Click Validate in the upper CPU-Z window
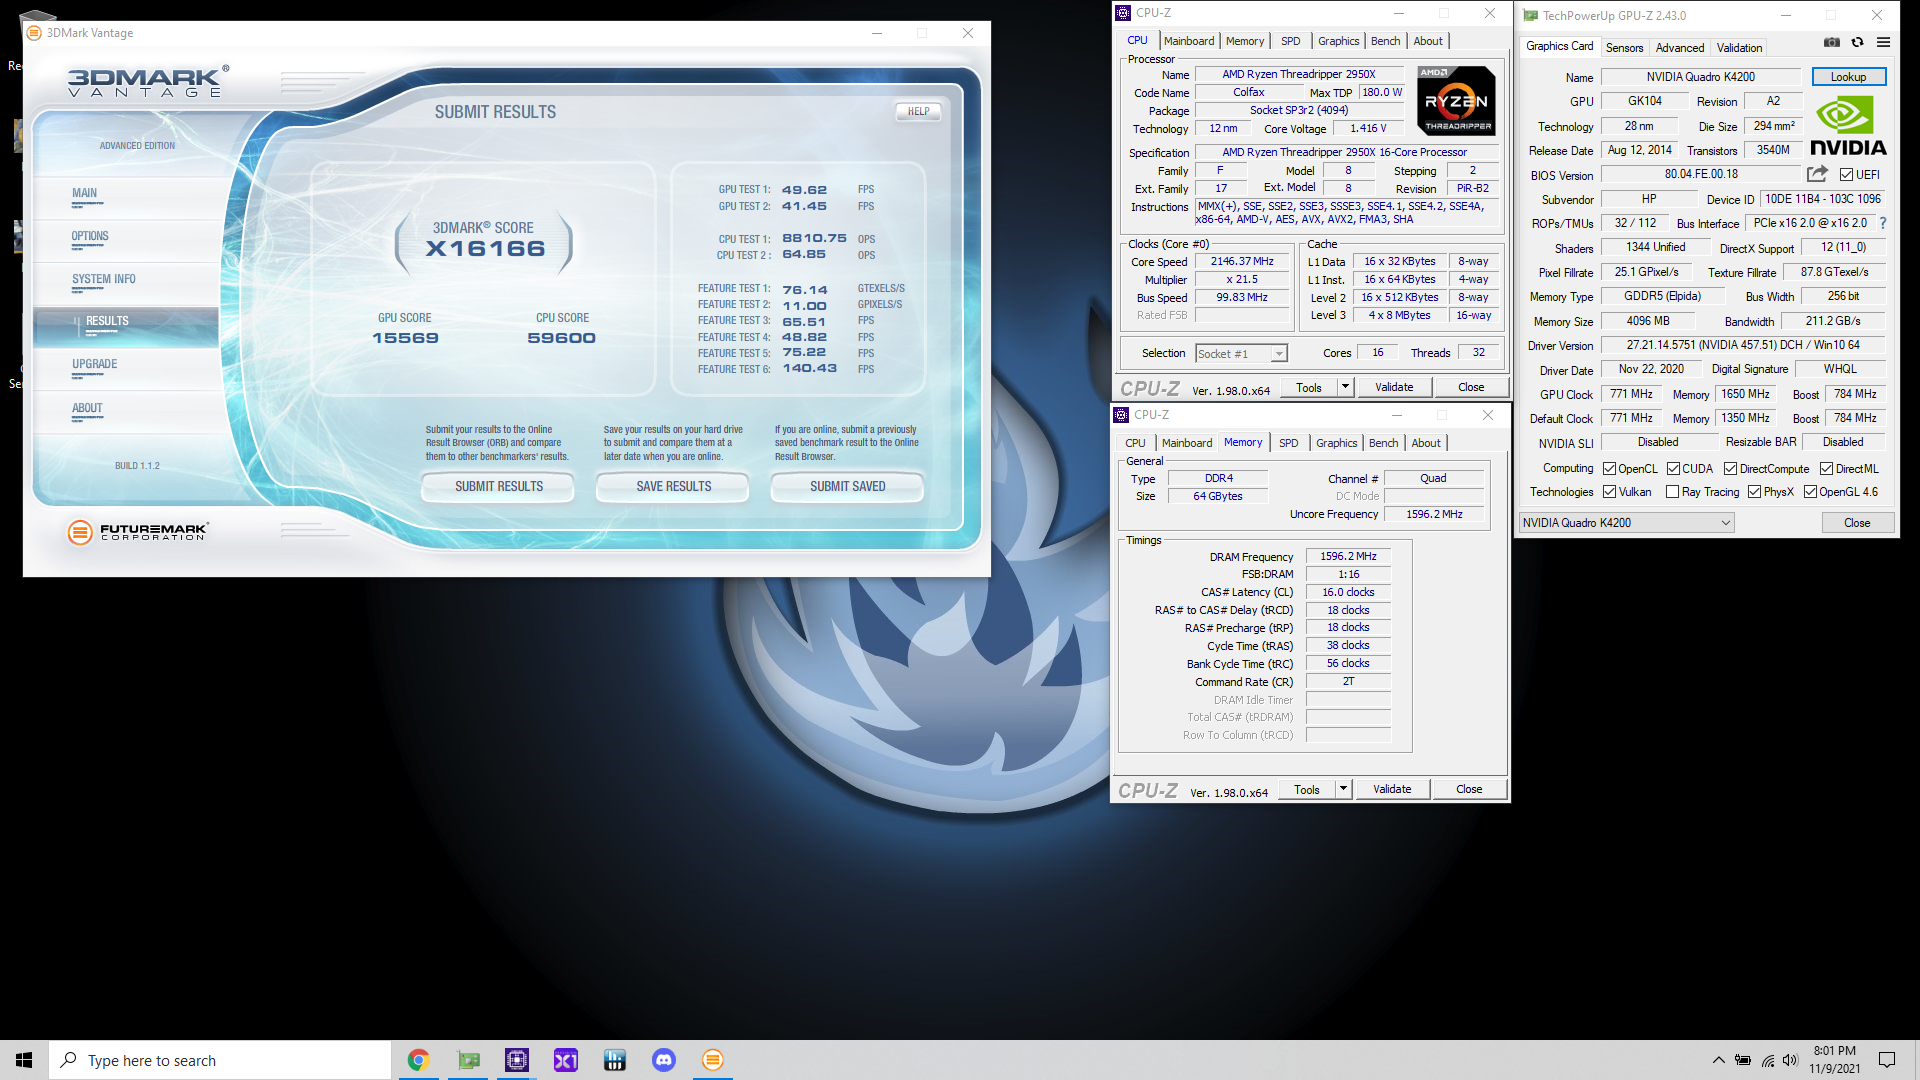This screenshot has width=1920, height=1080. point(1394,387)
